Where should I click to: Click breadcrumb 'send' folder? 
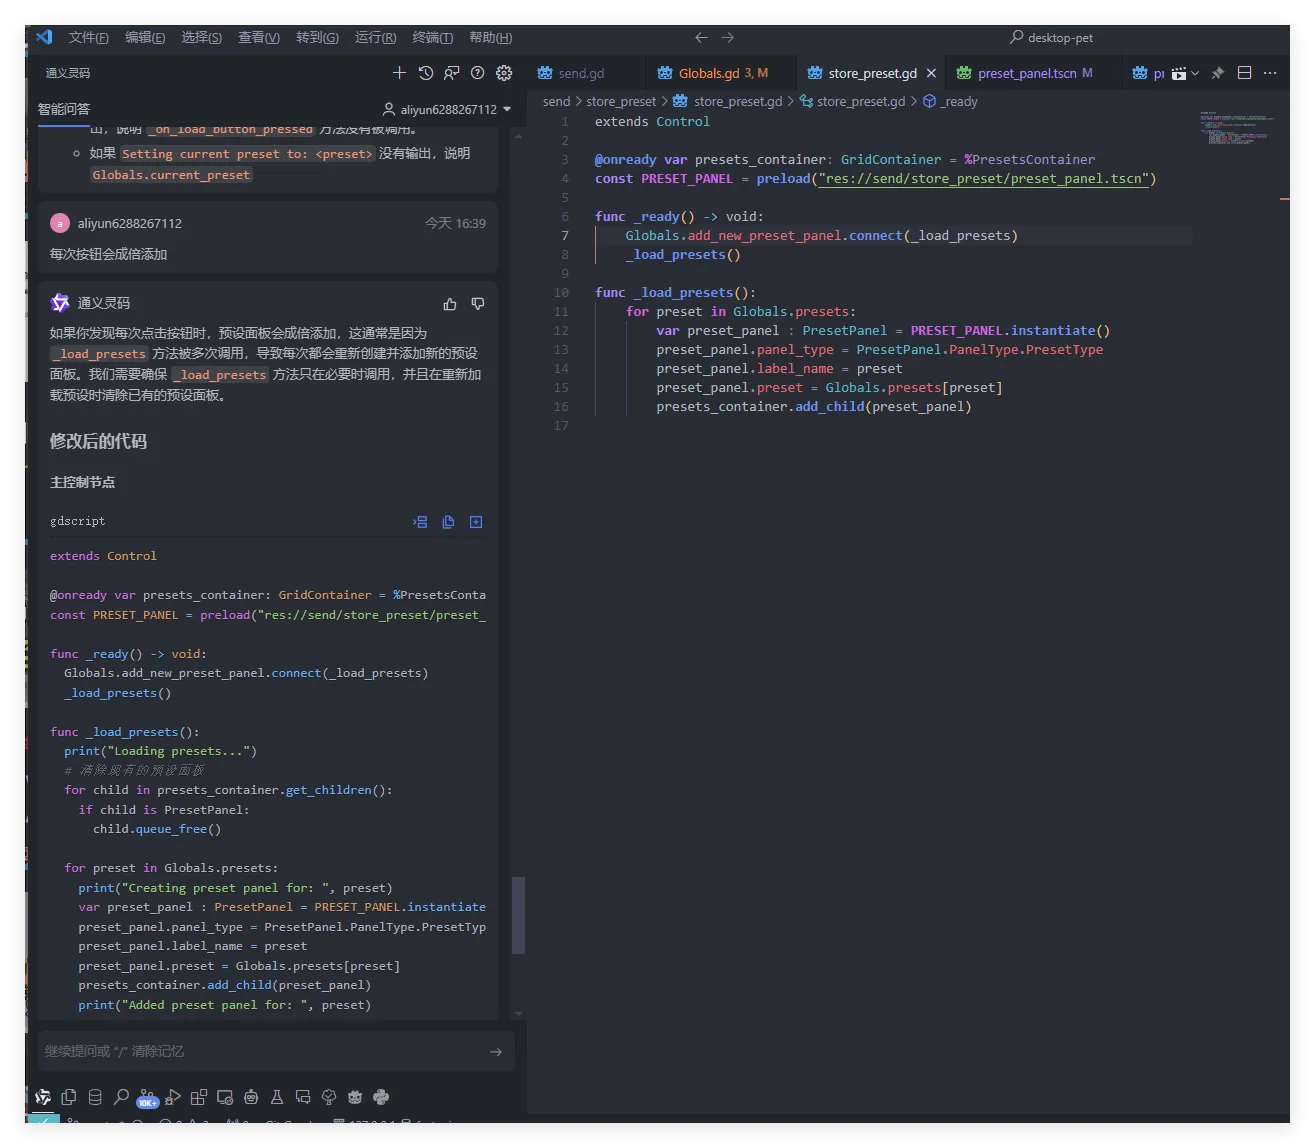click(556, 101)
